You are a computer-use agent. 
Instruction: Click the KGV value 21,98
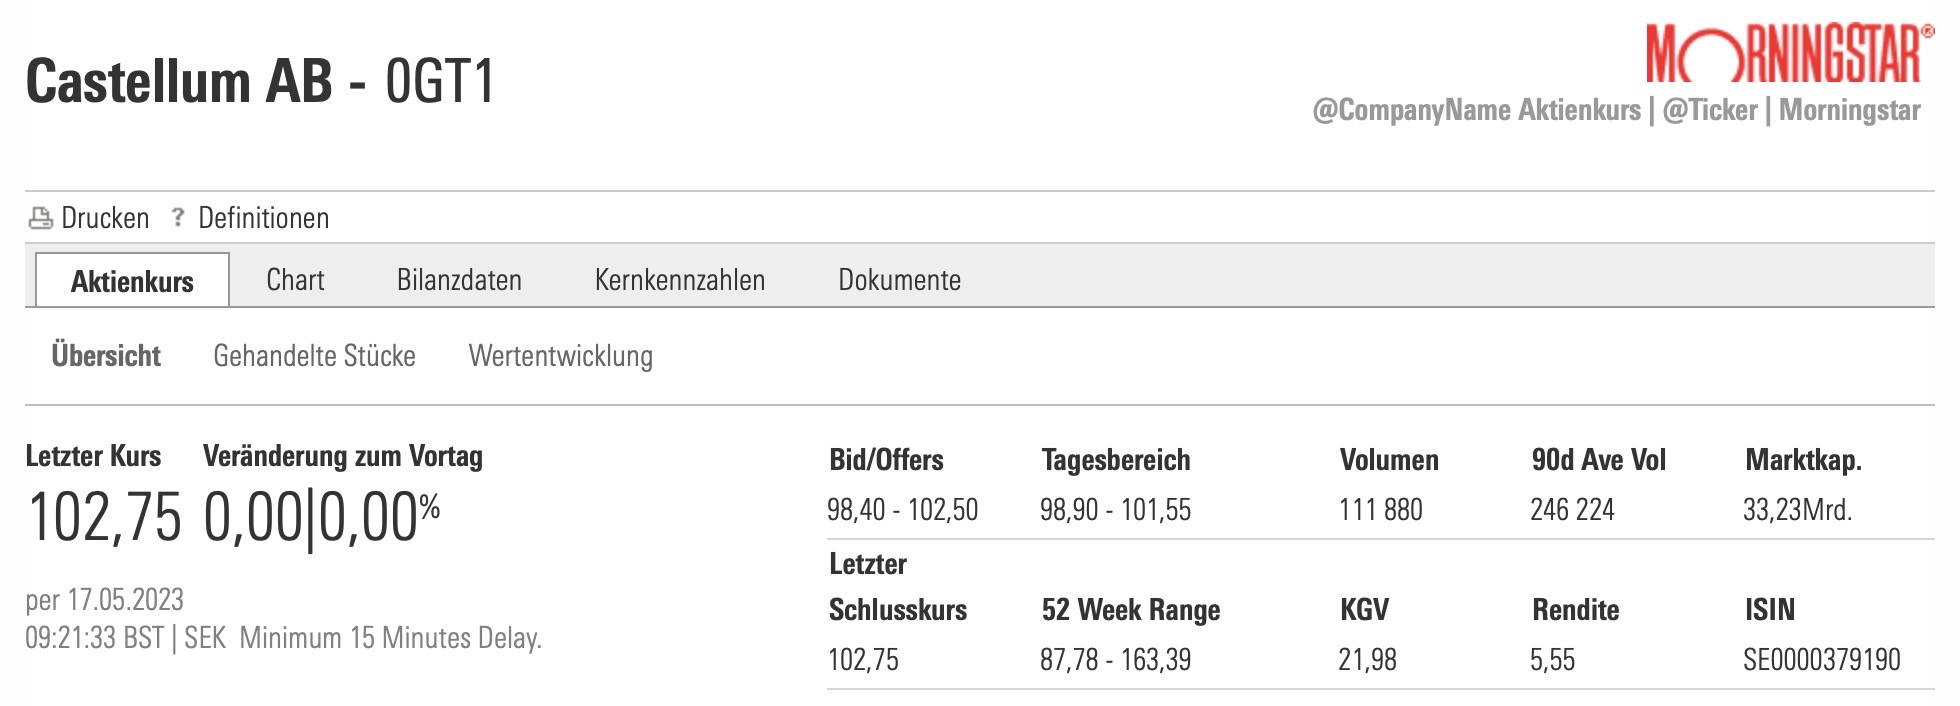1367,660
